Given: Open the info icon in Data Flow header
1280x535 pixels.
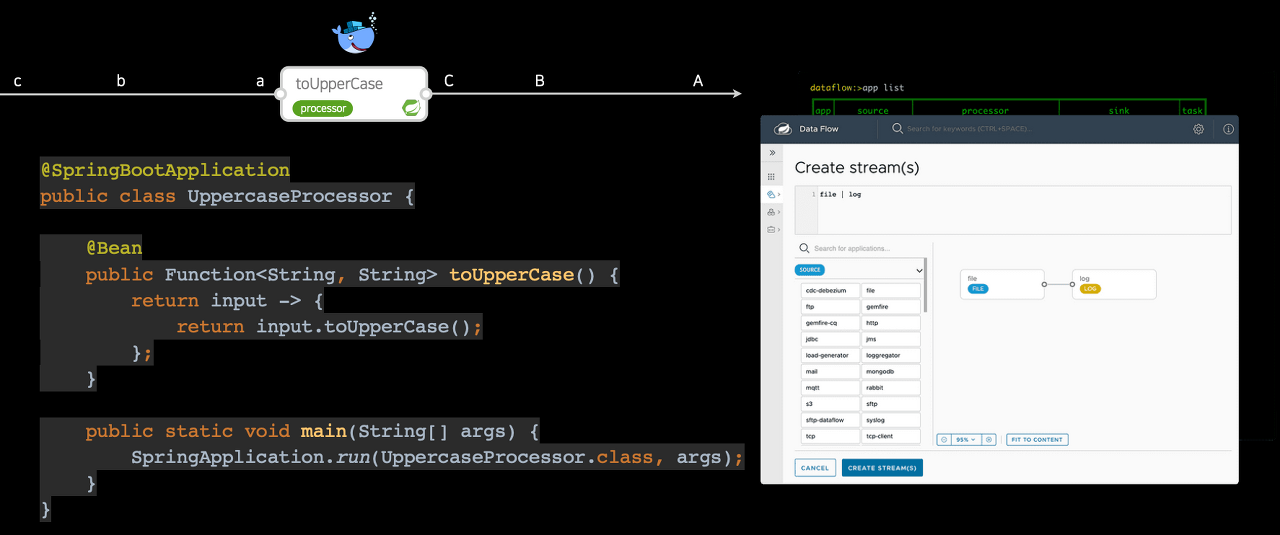Looking at the screenshot, I should [x=1228, y=129].
